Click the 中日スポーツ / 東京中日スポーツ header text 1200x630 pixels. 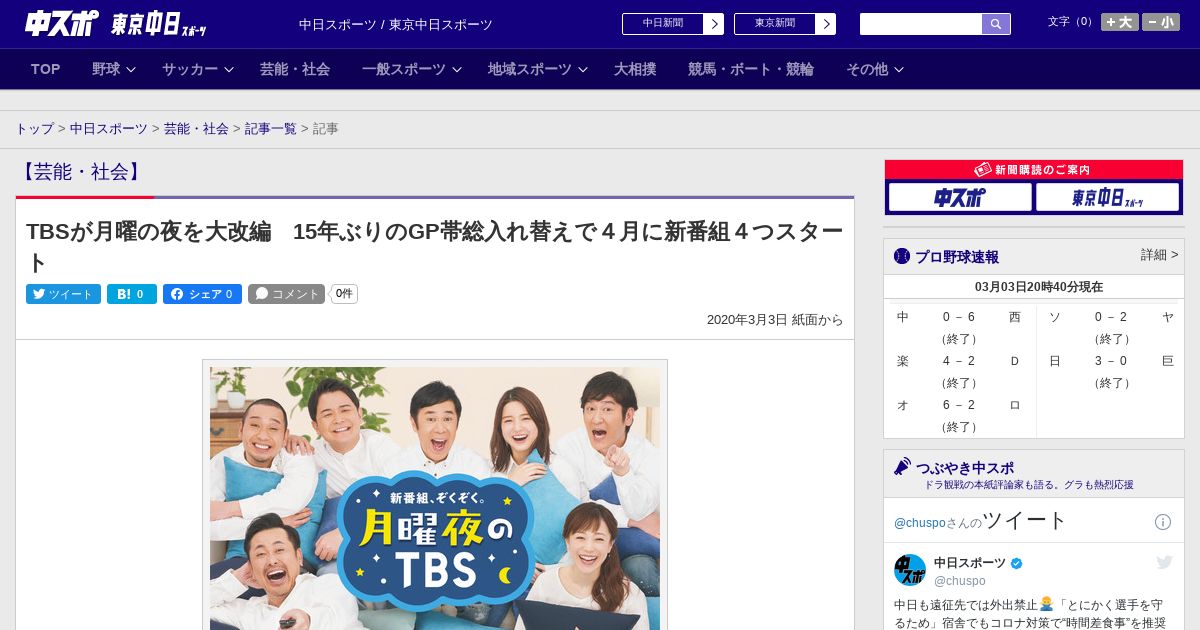pos(396,24)
